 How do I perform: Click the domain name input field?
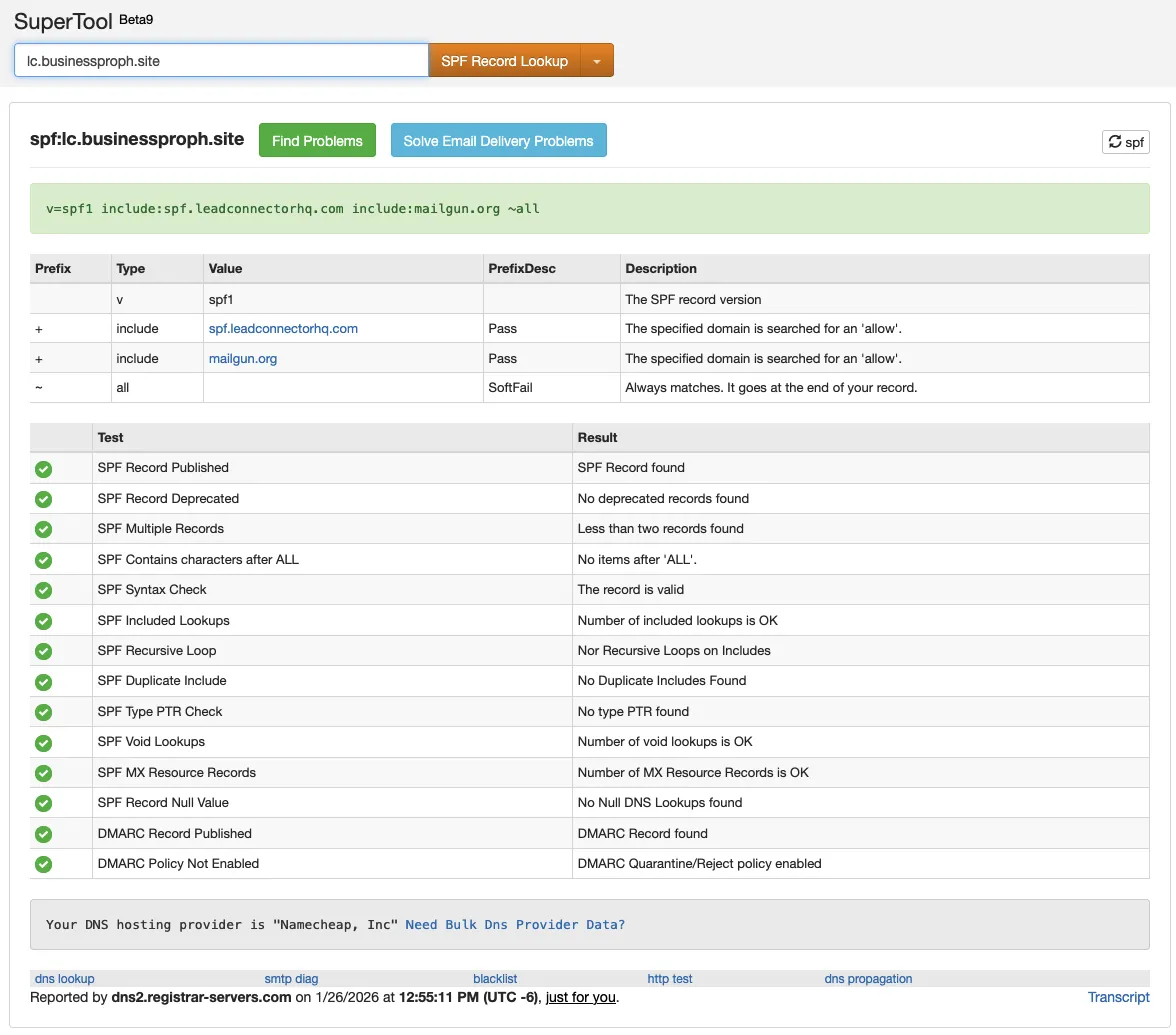pyautogui.click(x=221, y=61)
